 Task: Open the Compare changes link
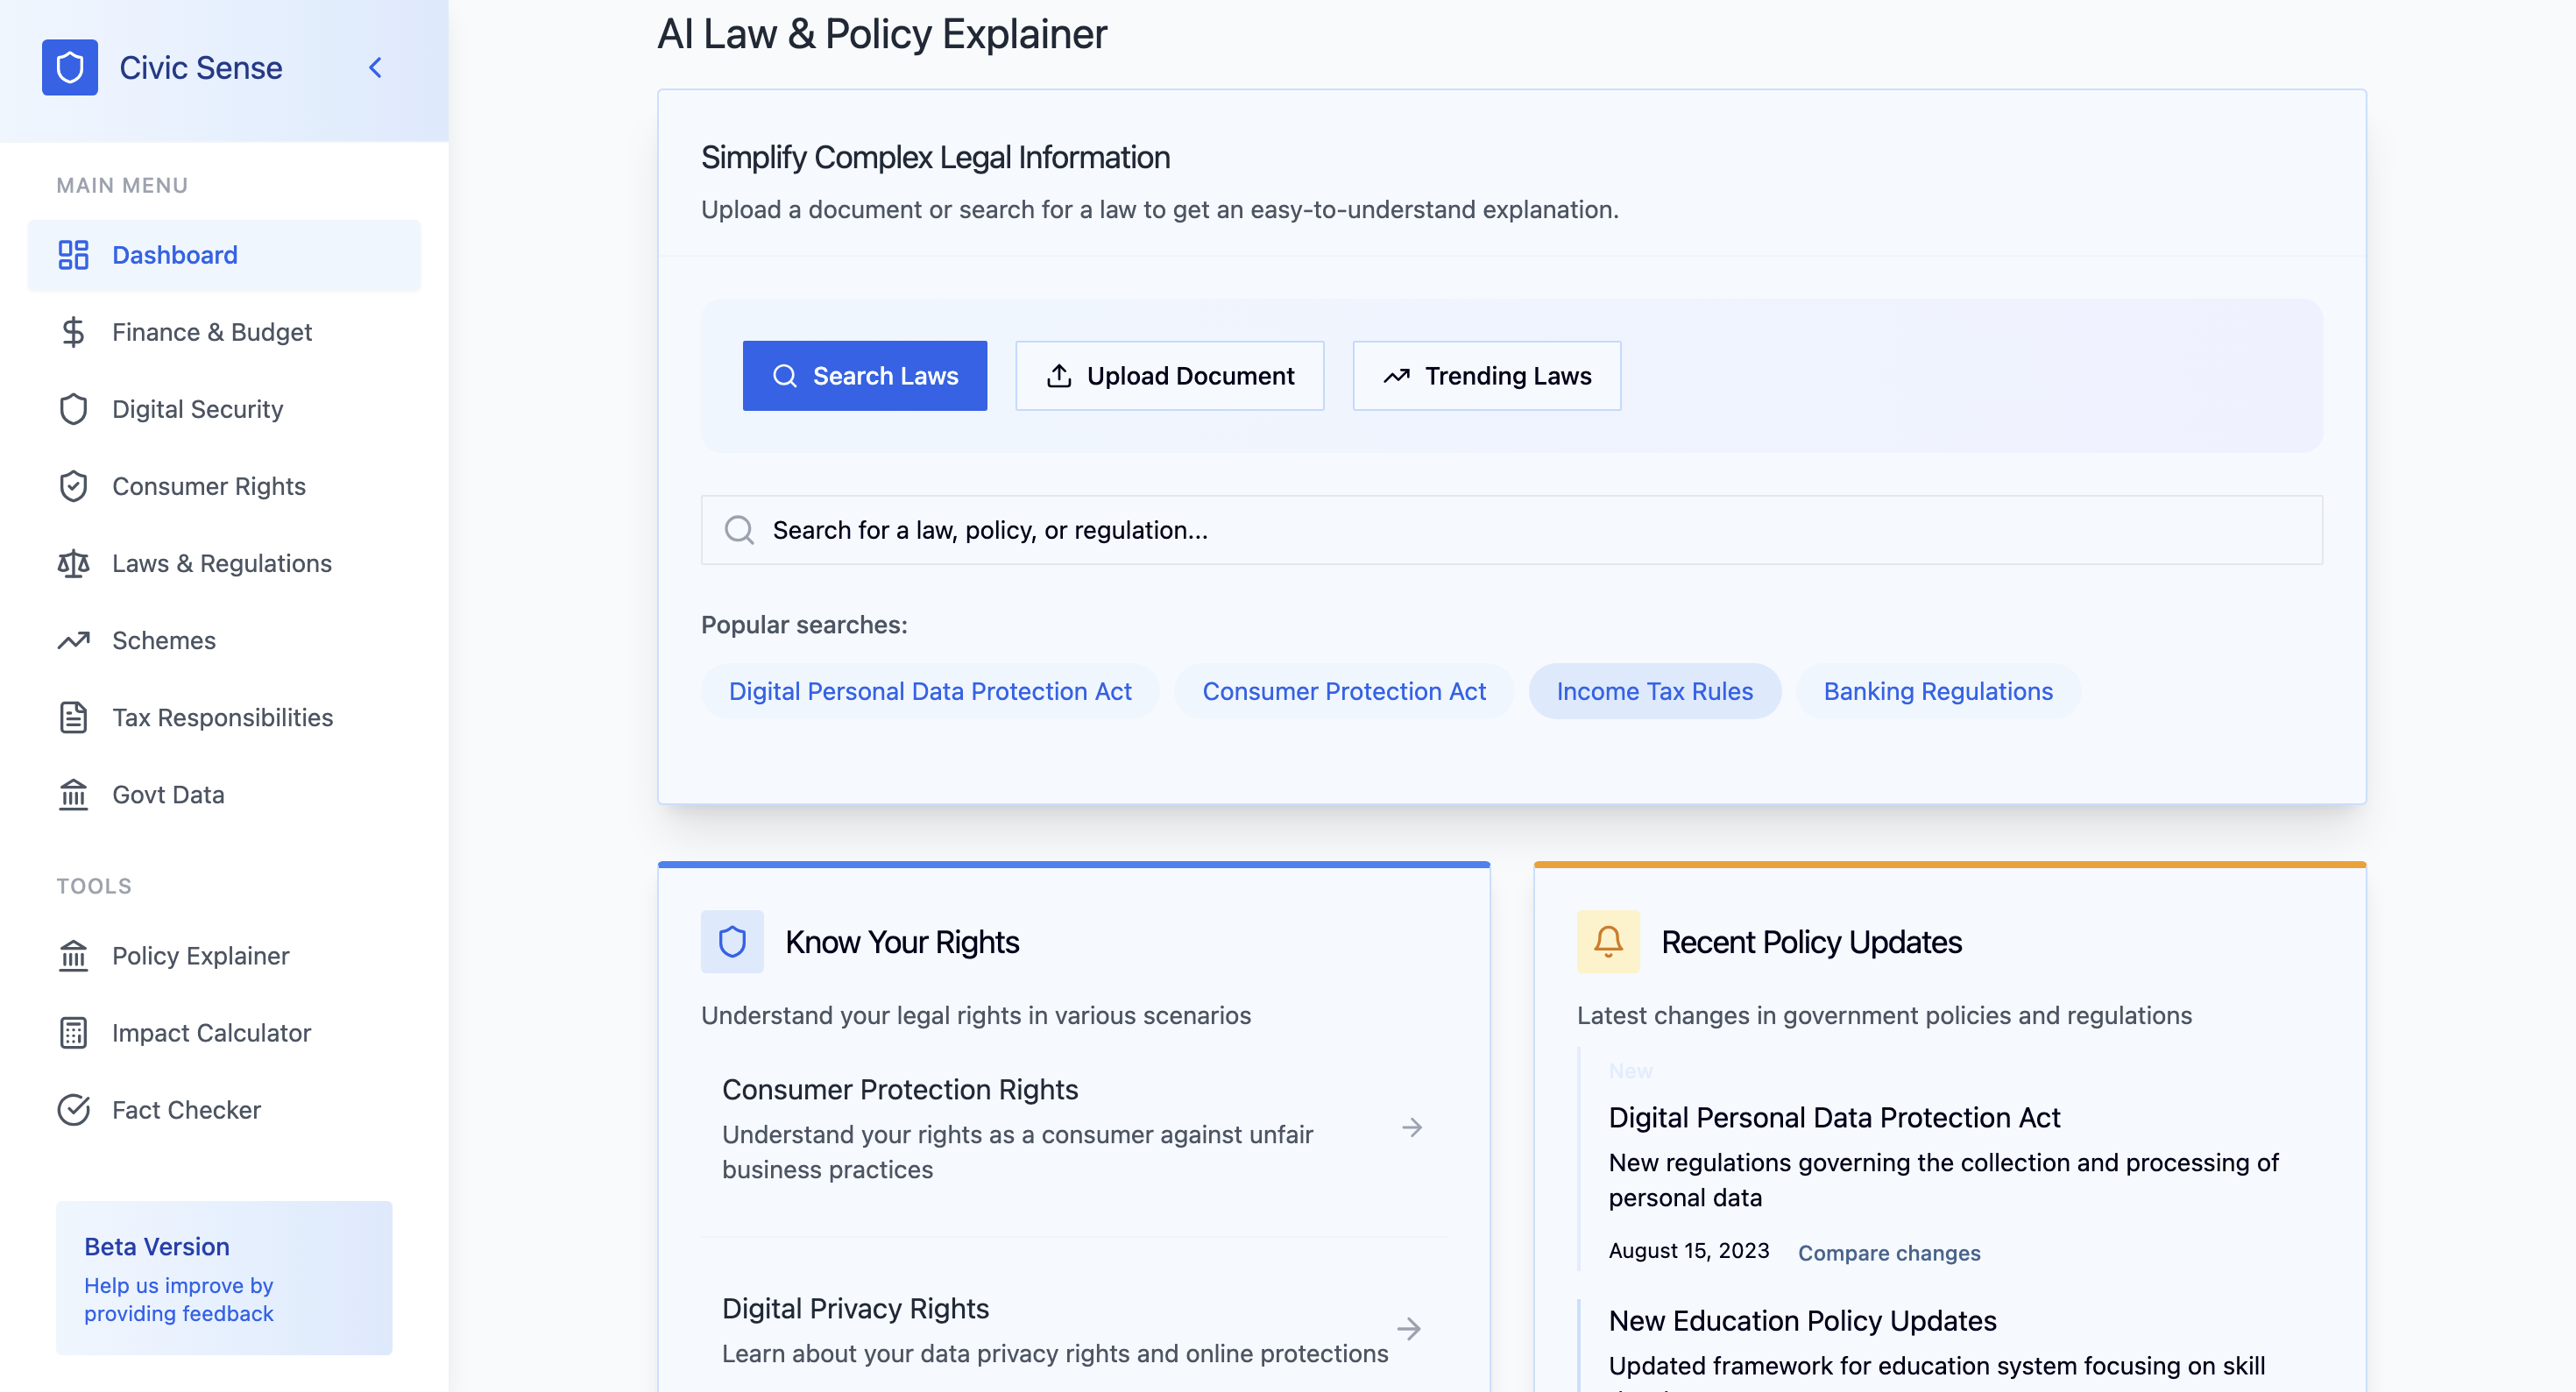1888,1252
